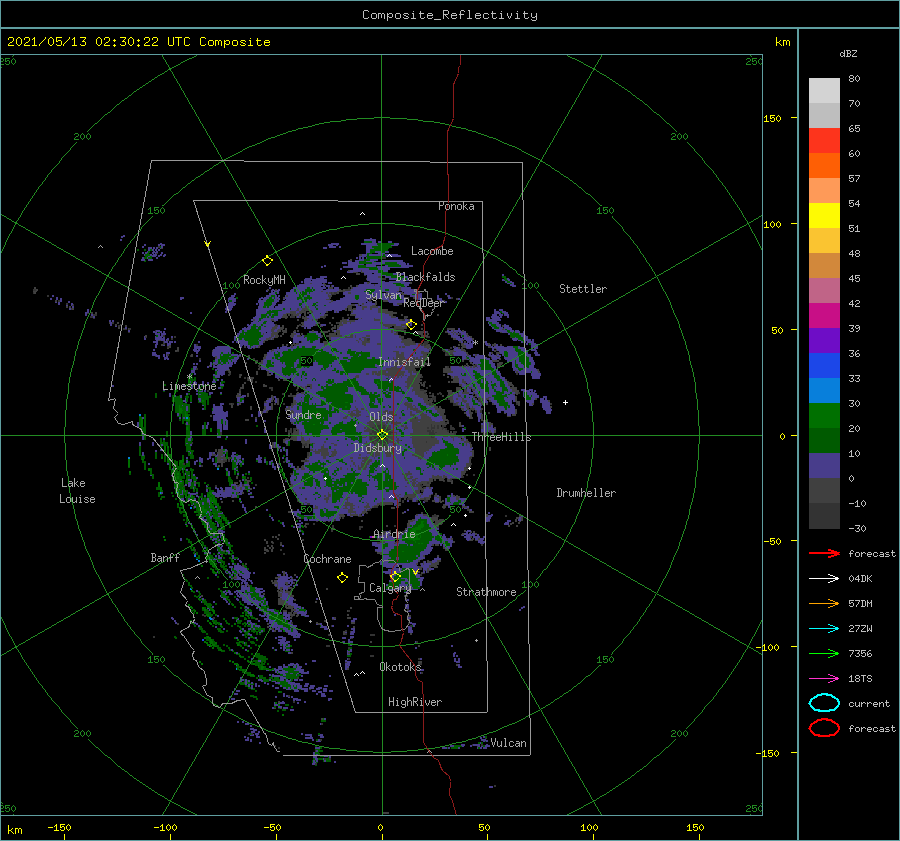Pick the red swatch between 65 and 60 dBZ
Viewport: 900px width, 841px height.
coord(824,141)
